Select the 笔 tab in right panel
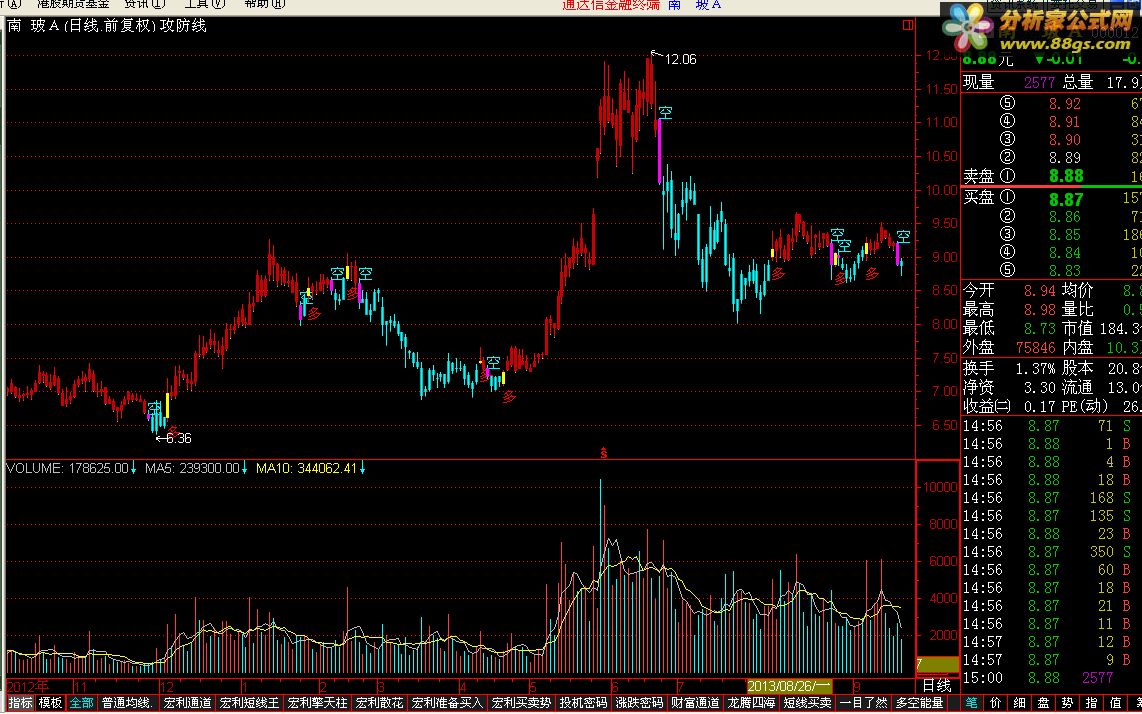1142x714 pixels. (x=972, y=703)
